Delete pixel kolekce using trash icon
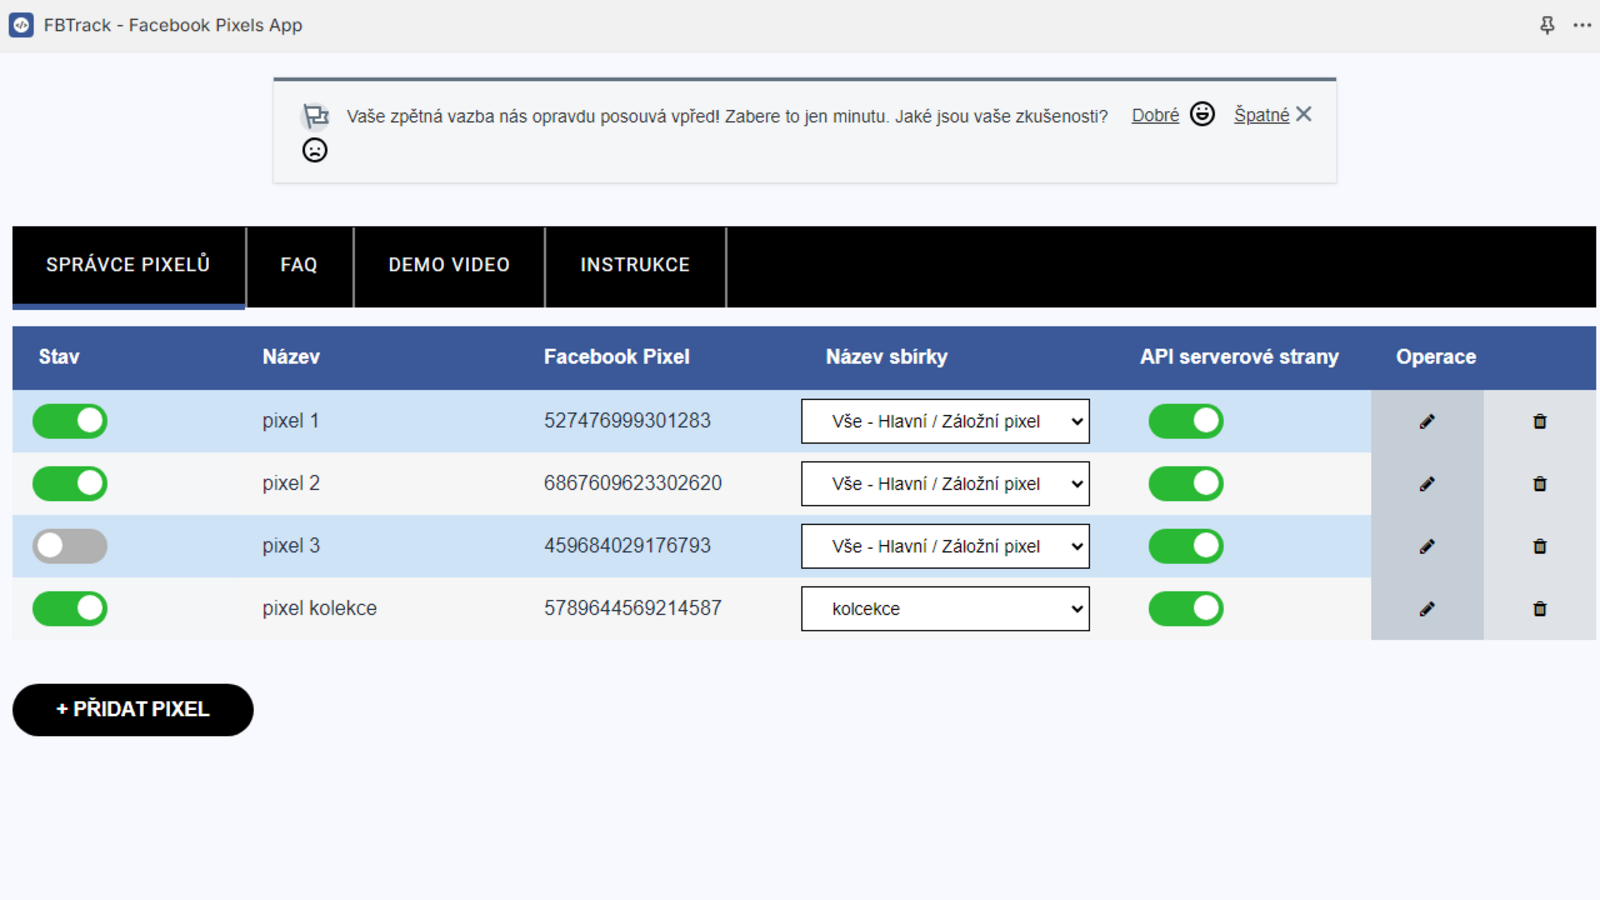 click(1540, 609)
